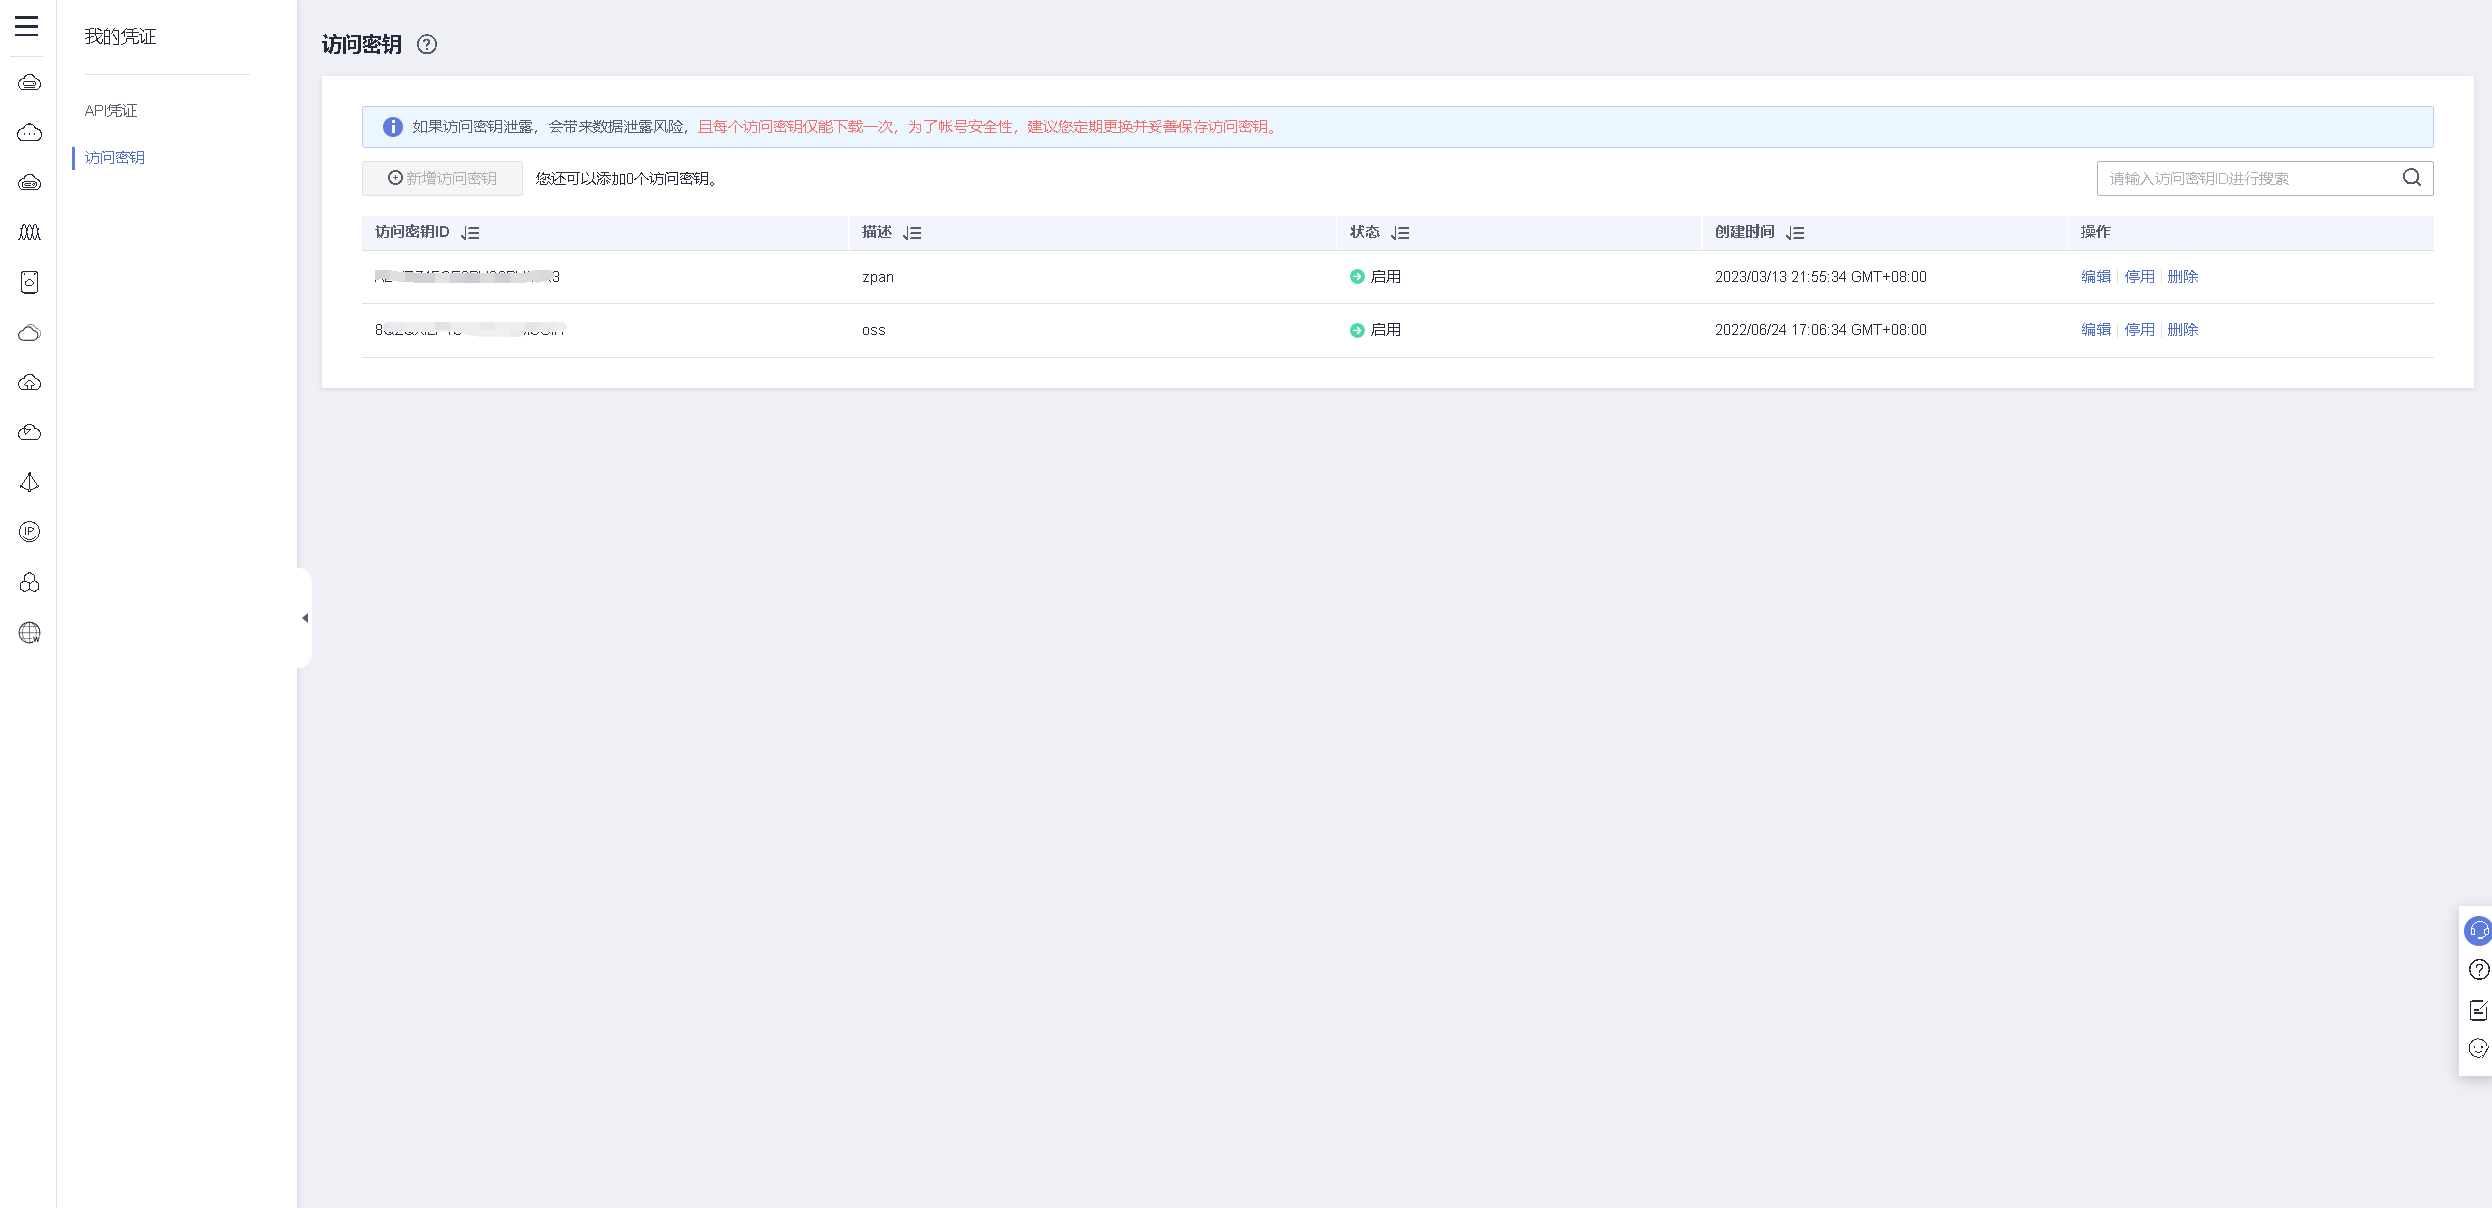Sort by 访问密钥ID column

click(470, 233)
